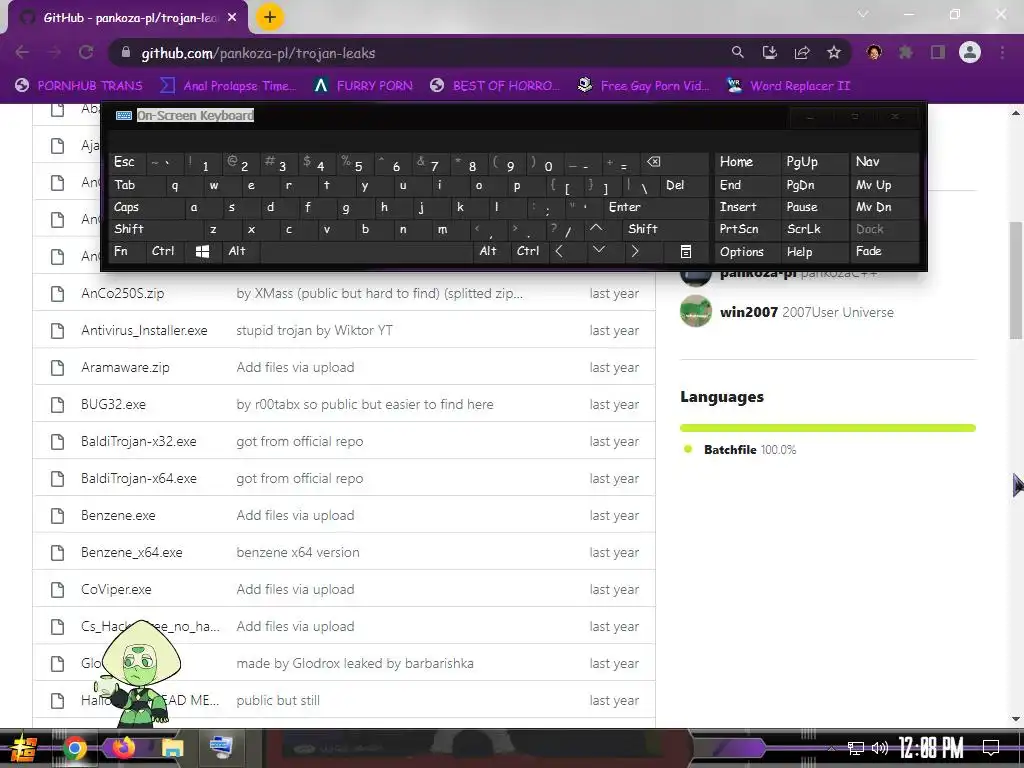Click the file icon beside Benzene.exe

coord(57,516)
